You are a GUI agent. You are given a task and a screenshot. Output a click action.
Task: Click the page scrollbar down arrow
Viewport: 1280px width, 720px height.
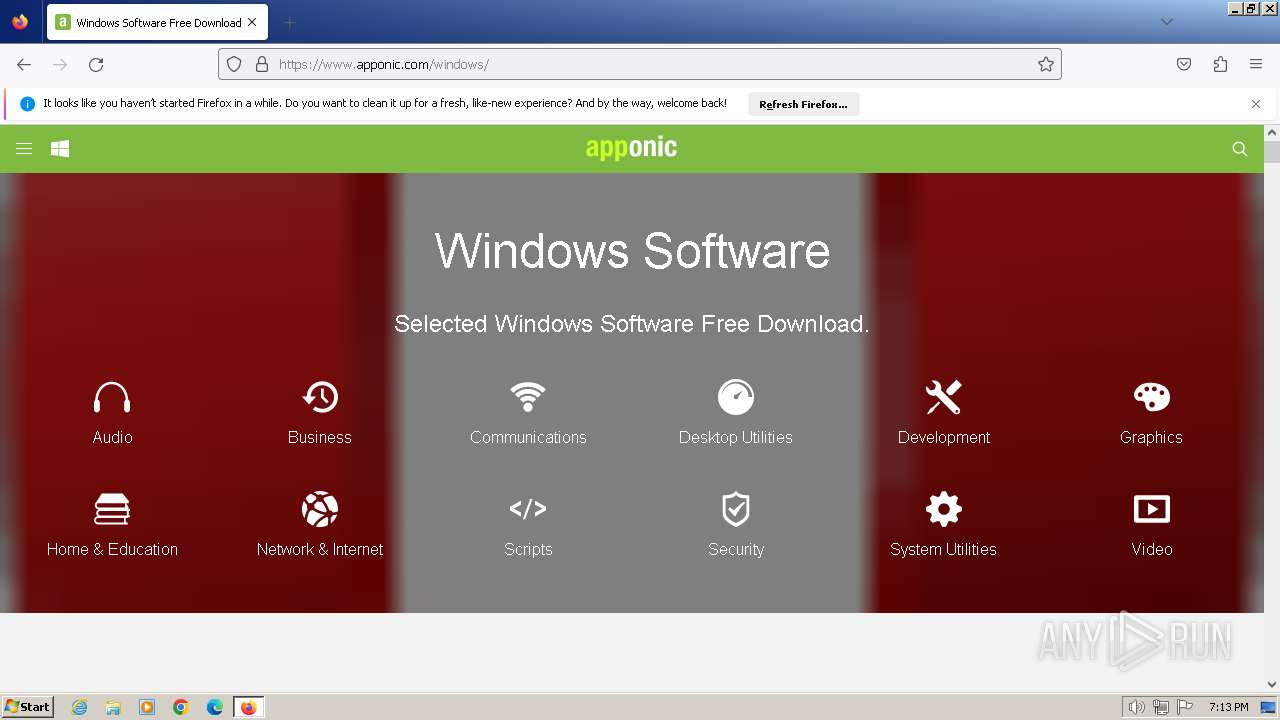click(1272, 684)
